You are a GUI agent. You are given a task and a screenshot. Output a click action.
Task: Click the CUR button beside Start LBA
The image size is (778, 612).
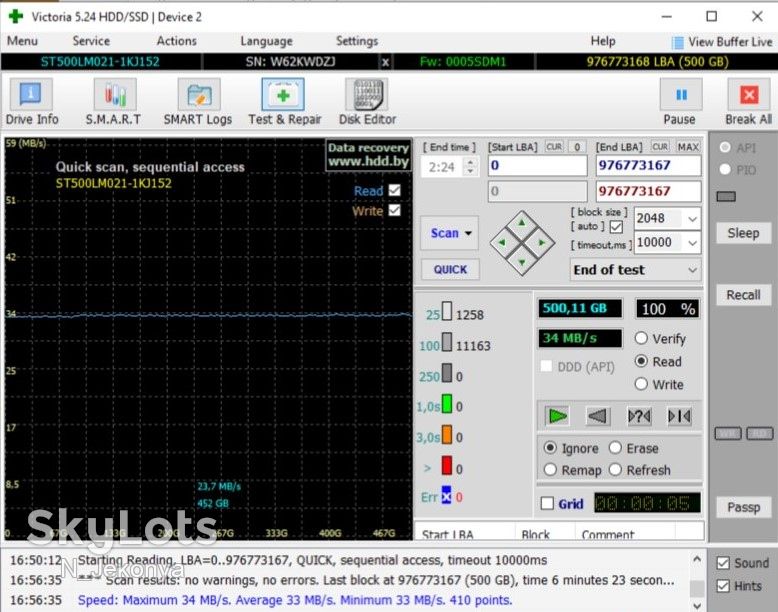point(554,147)
